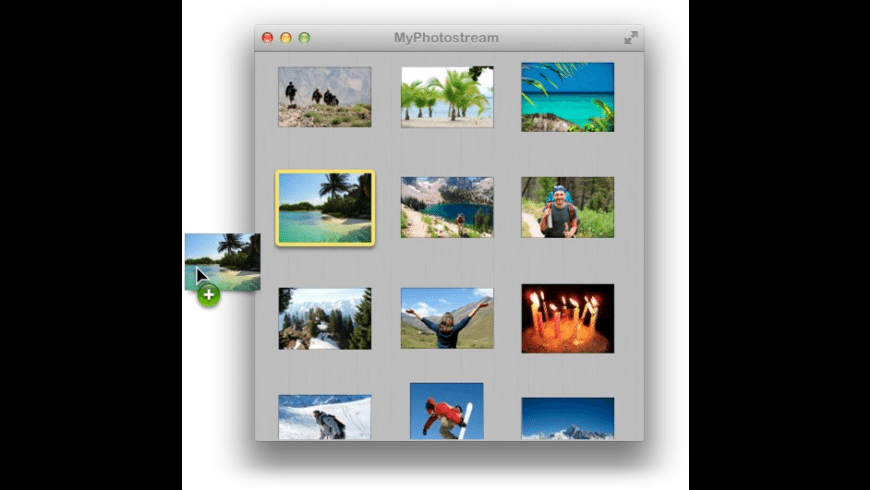The width and height of the screenshot is (870, 490).
Task: Select the mountain peak under blue sky photo
Action: tap(568, 418)
